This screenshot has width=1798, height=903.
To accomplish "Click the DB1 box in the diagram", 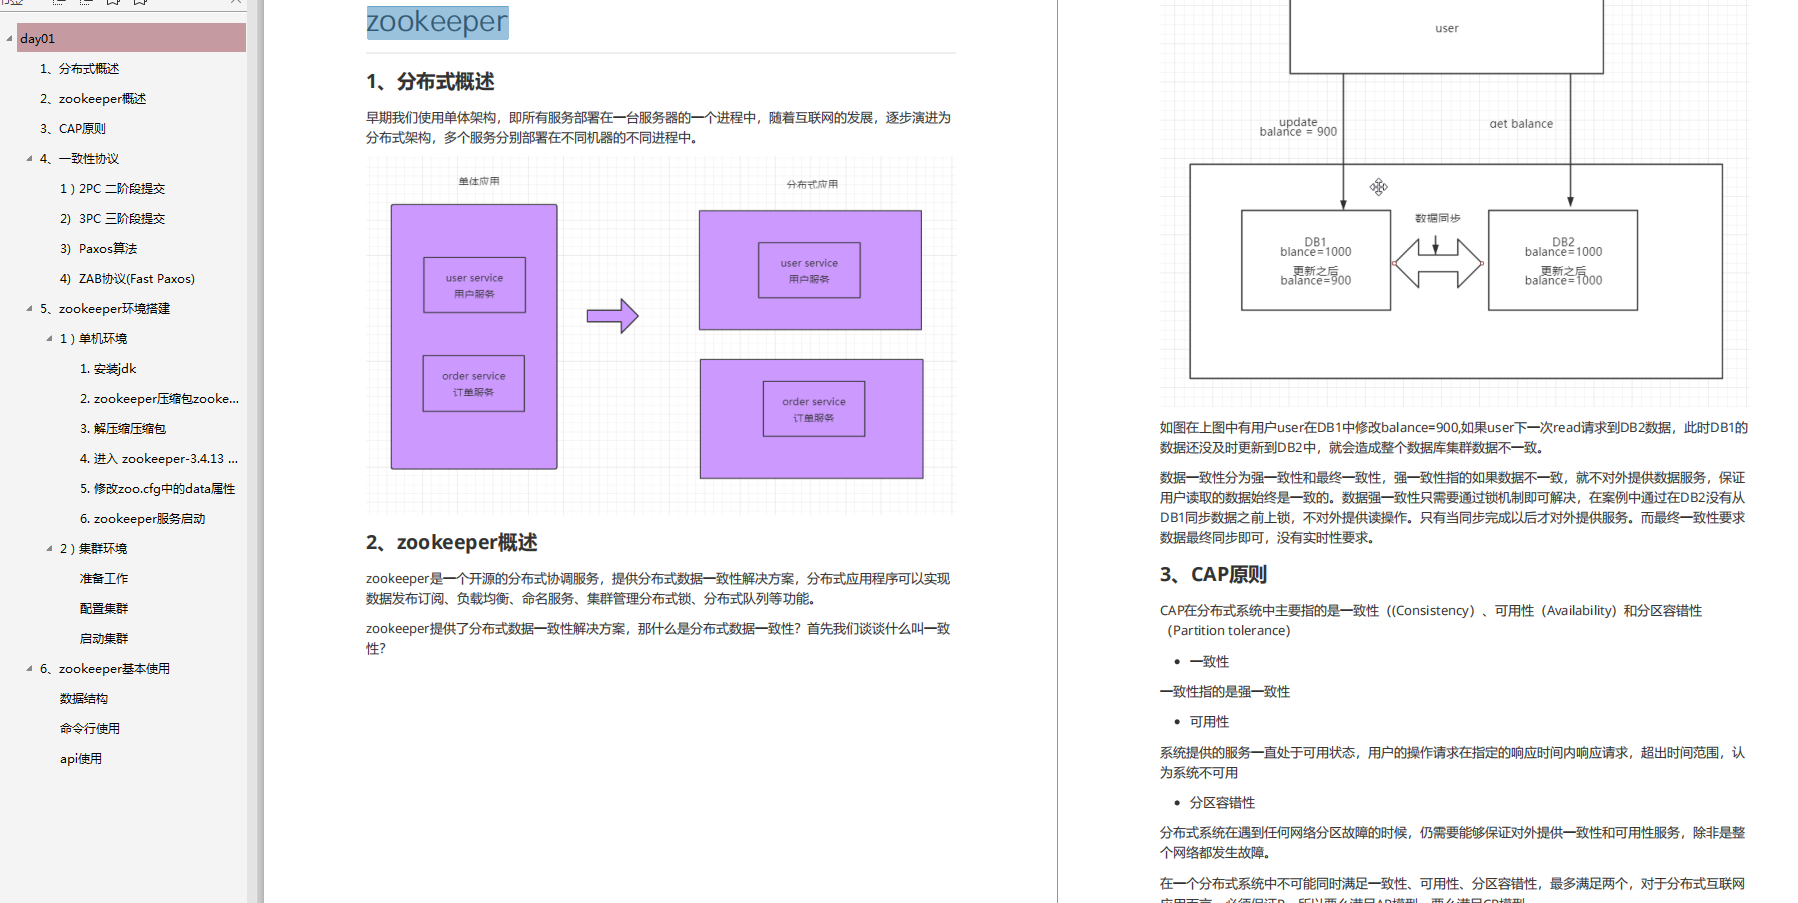I will (1316, 260).
